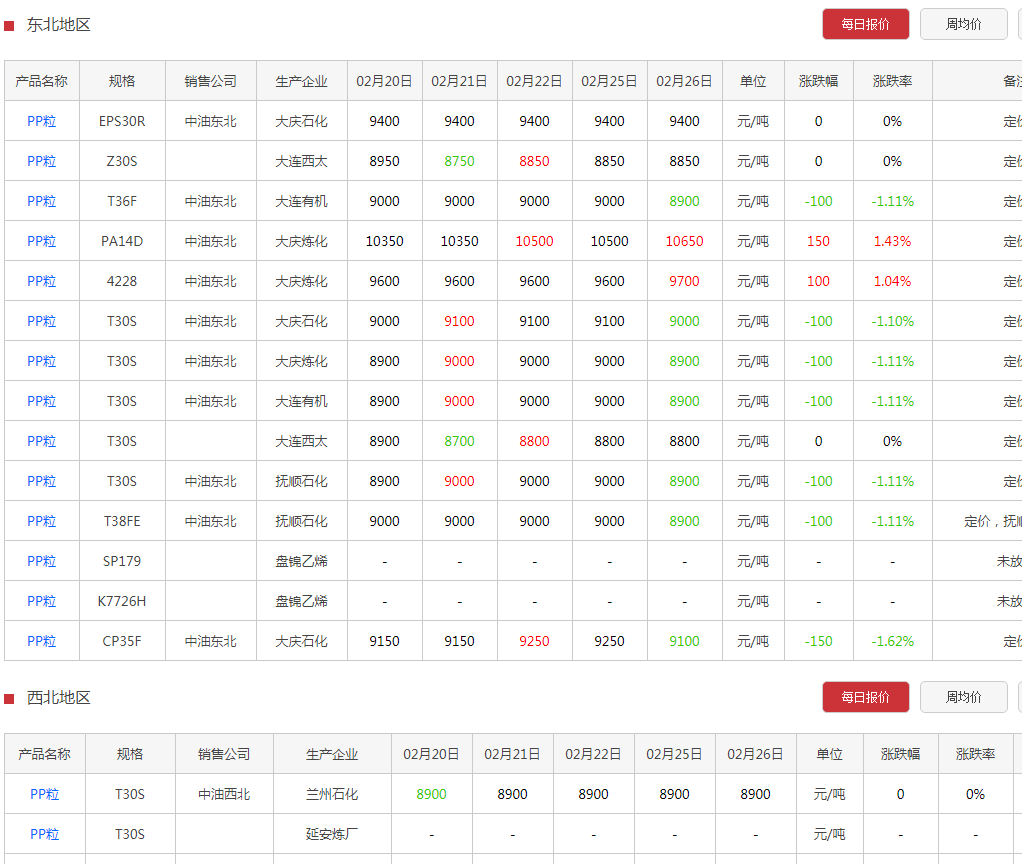1022x864 pixels.
Task: Select the SP179 spec cell
Action: 122,561
